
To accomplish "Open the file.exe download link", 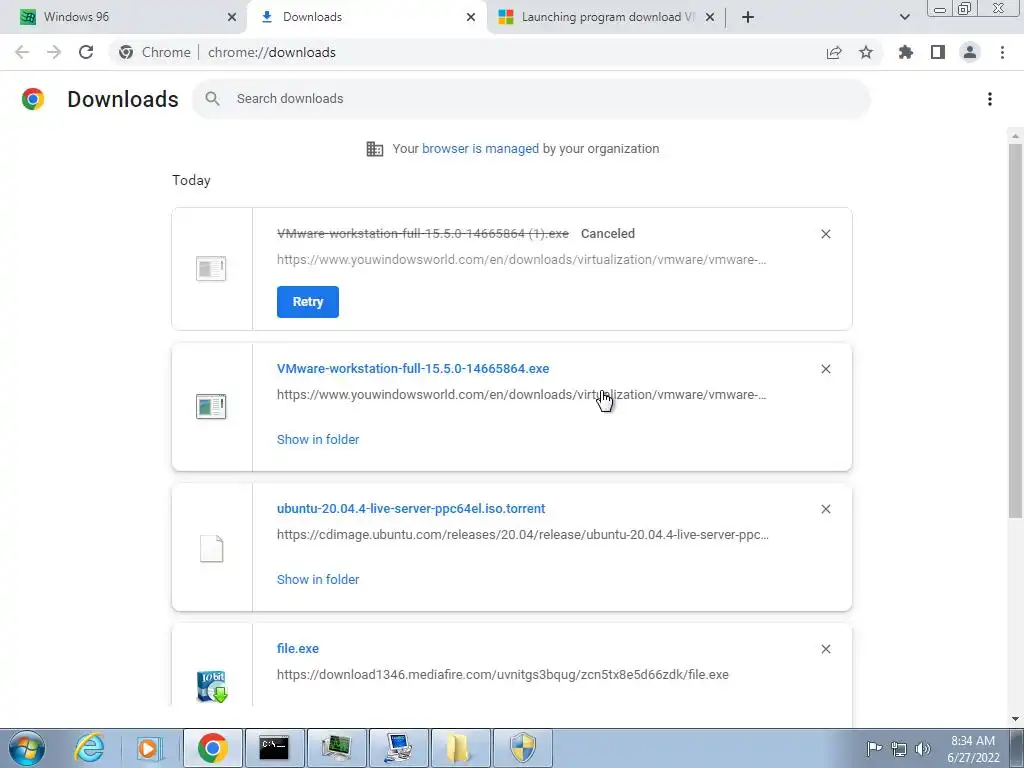I will (x=298, y=648).
